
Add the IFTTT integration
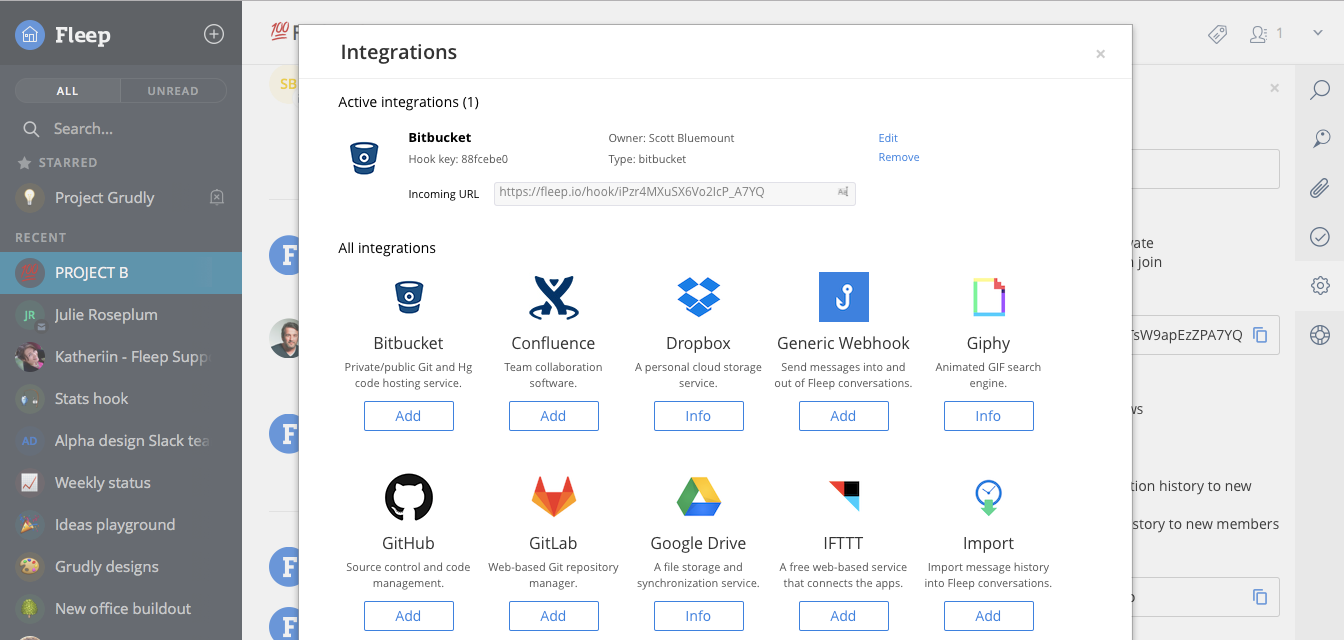pos(843,616)
